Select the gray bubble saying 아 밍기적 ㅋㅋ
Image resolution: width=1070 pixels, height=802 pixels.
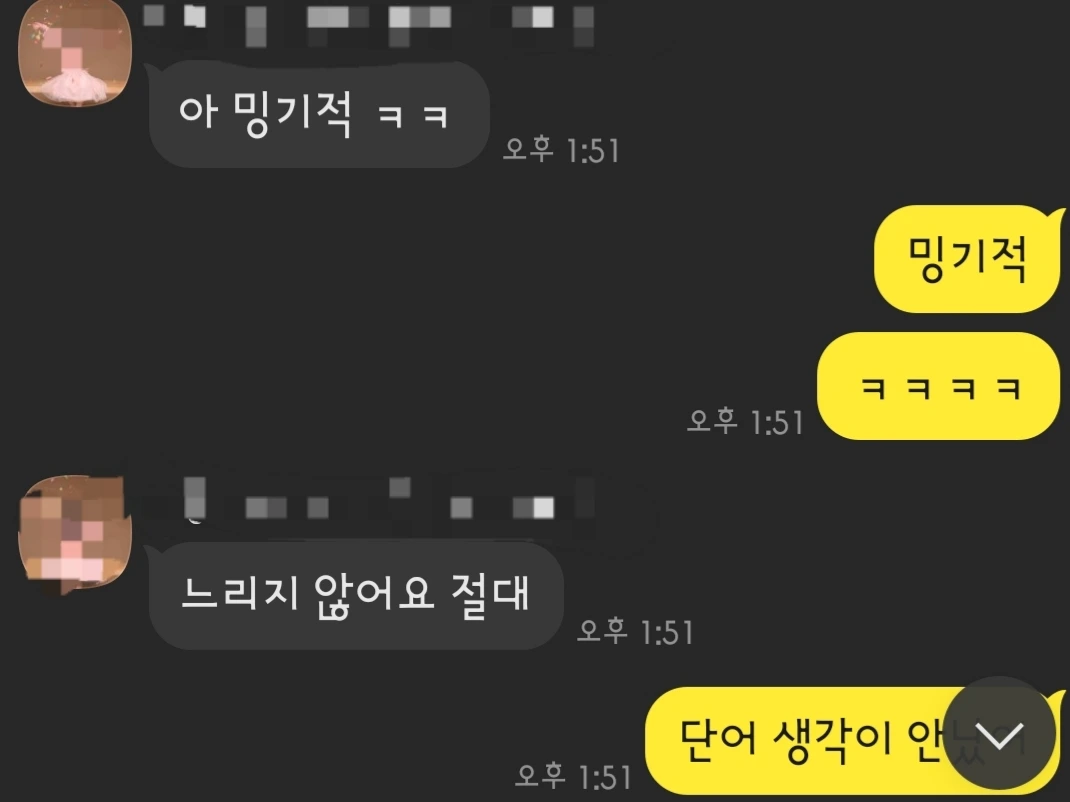pos(319,114)
